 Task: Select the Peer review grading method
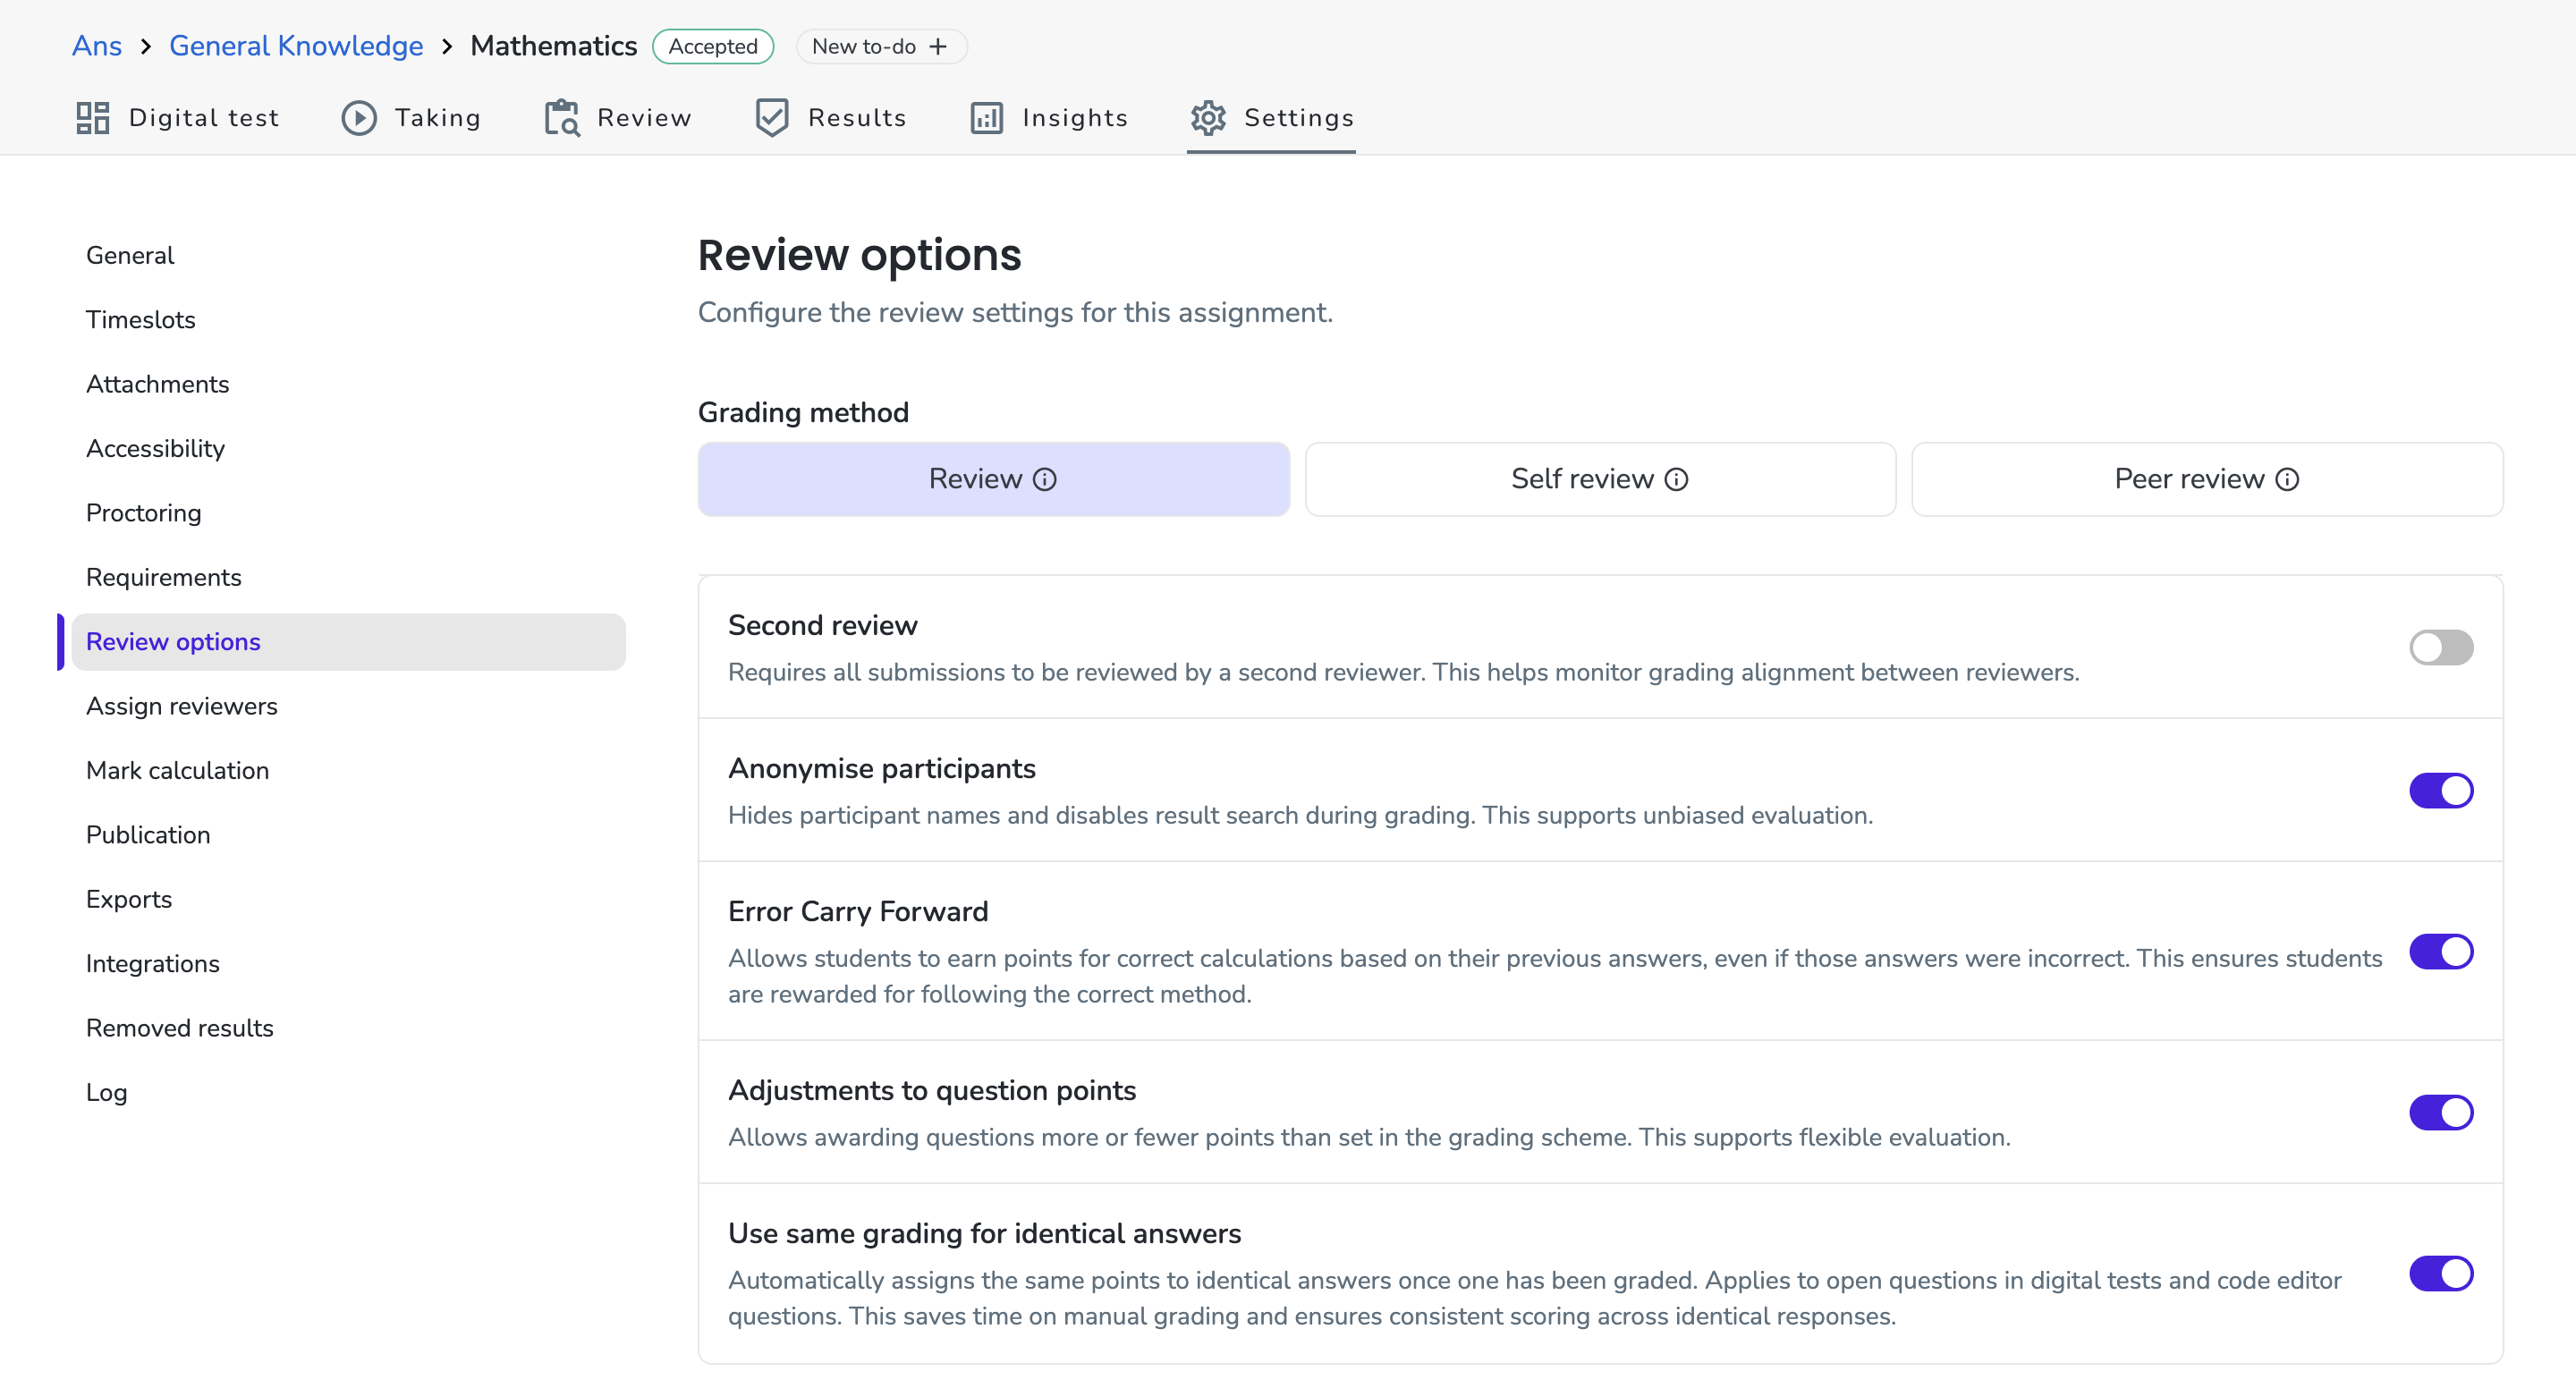click(x=2207, y=479)
